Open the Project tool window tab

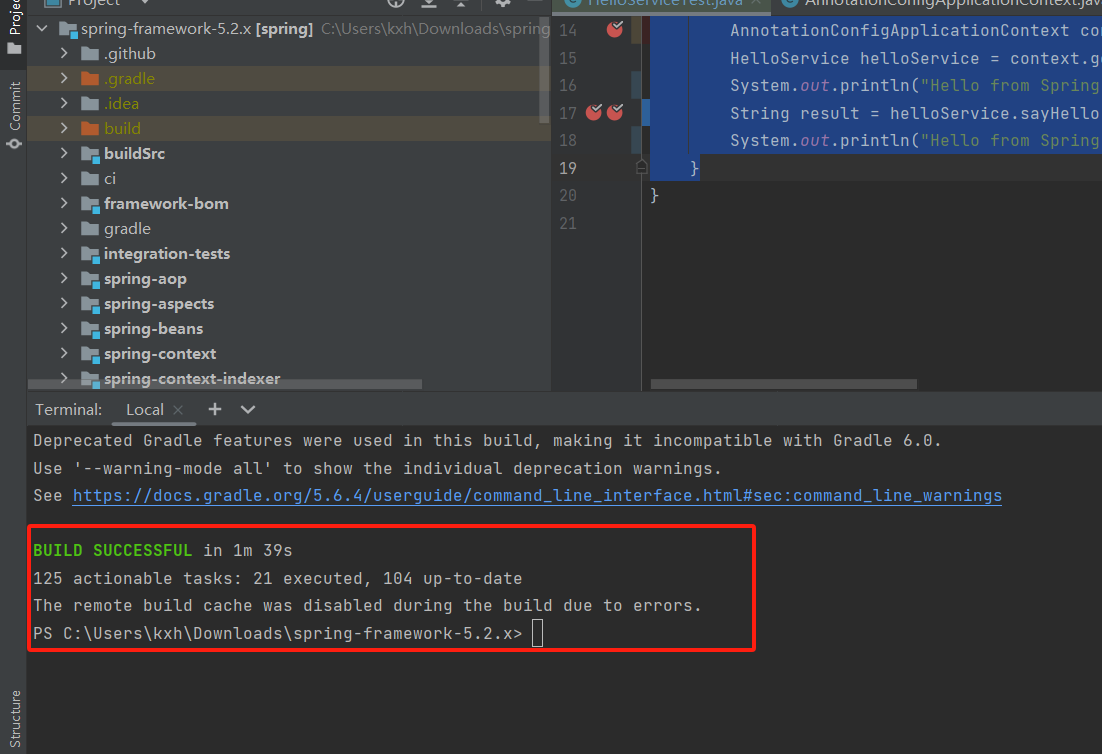point(13,32)
